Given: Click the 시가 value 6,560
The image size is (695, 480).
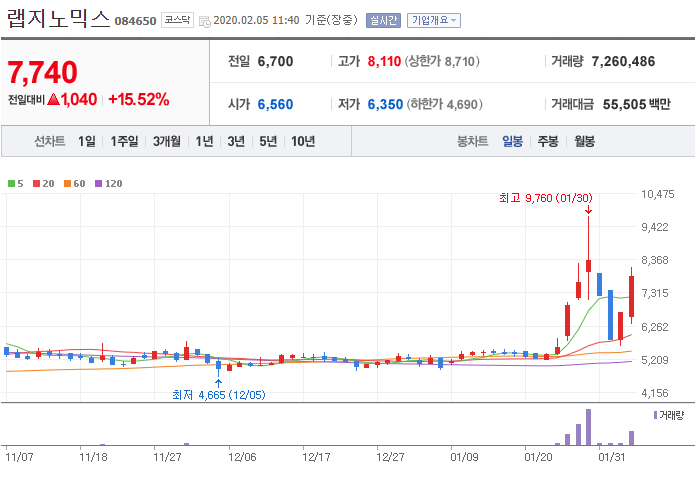Looking at the screenshot, I should click(276, 104).
